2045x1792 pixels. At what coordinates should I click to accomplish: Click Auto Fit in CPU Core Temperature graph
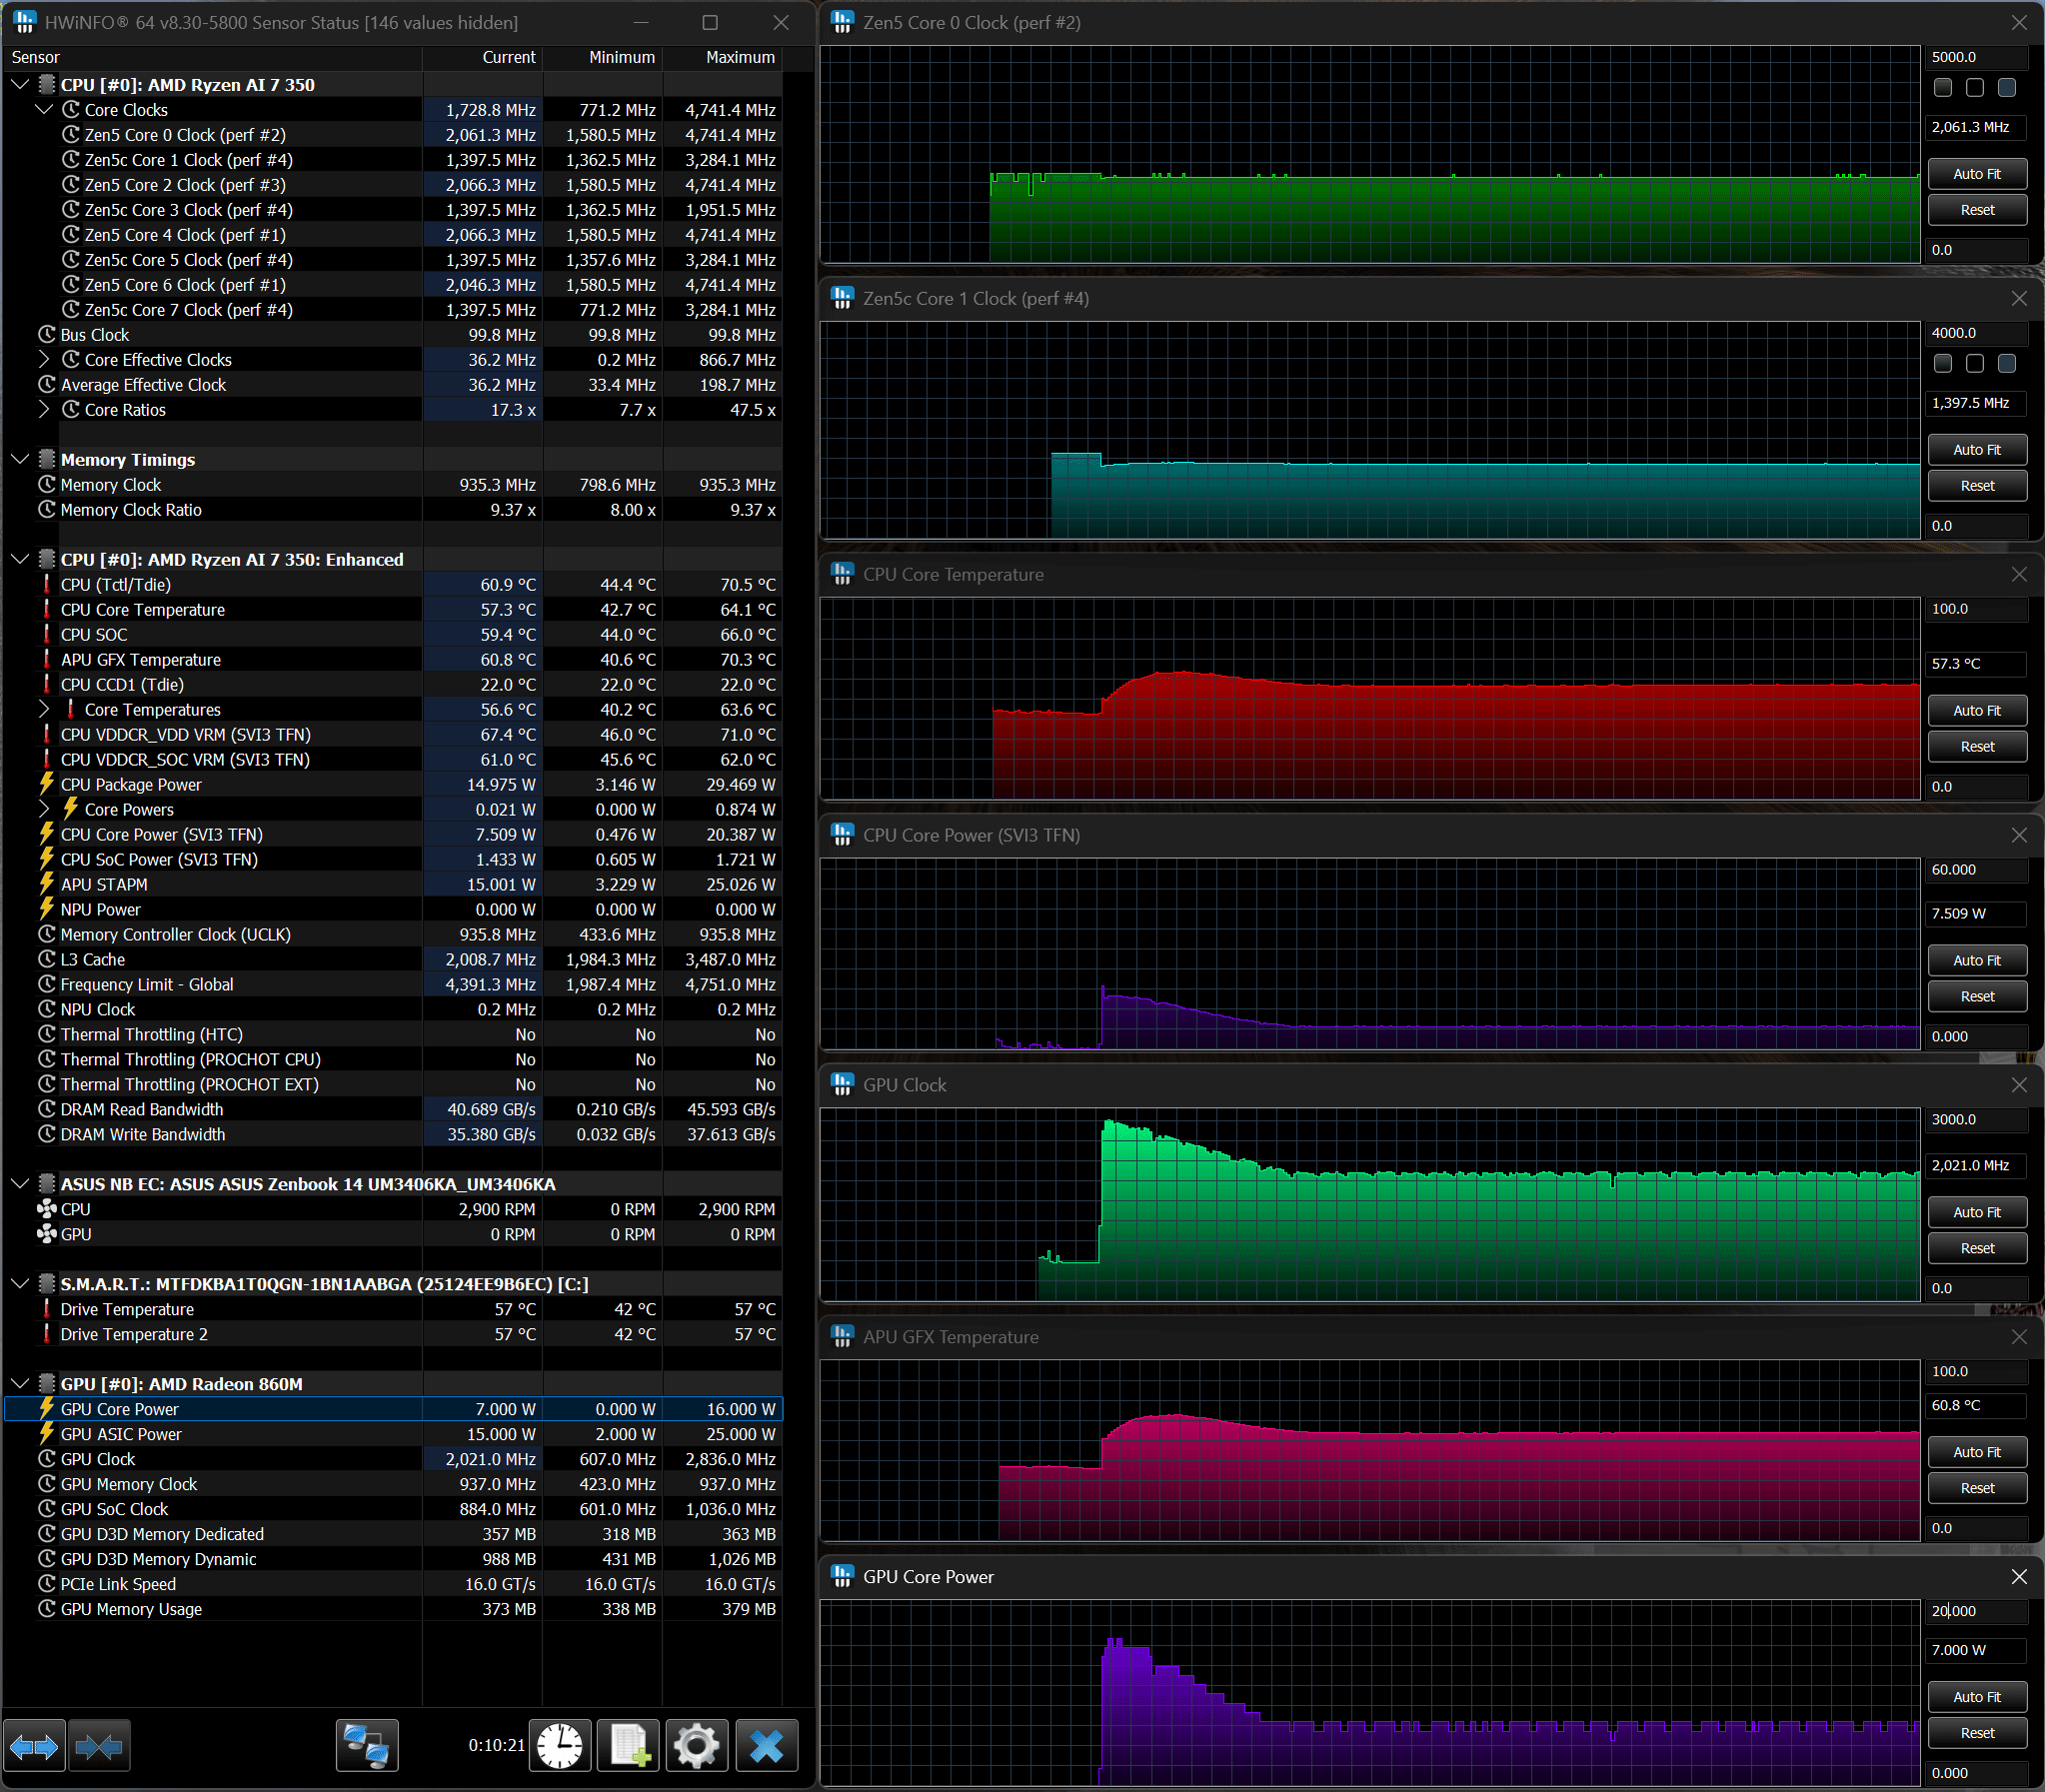tap(1977, 710)
